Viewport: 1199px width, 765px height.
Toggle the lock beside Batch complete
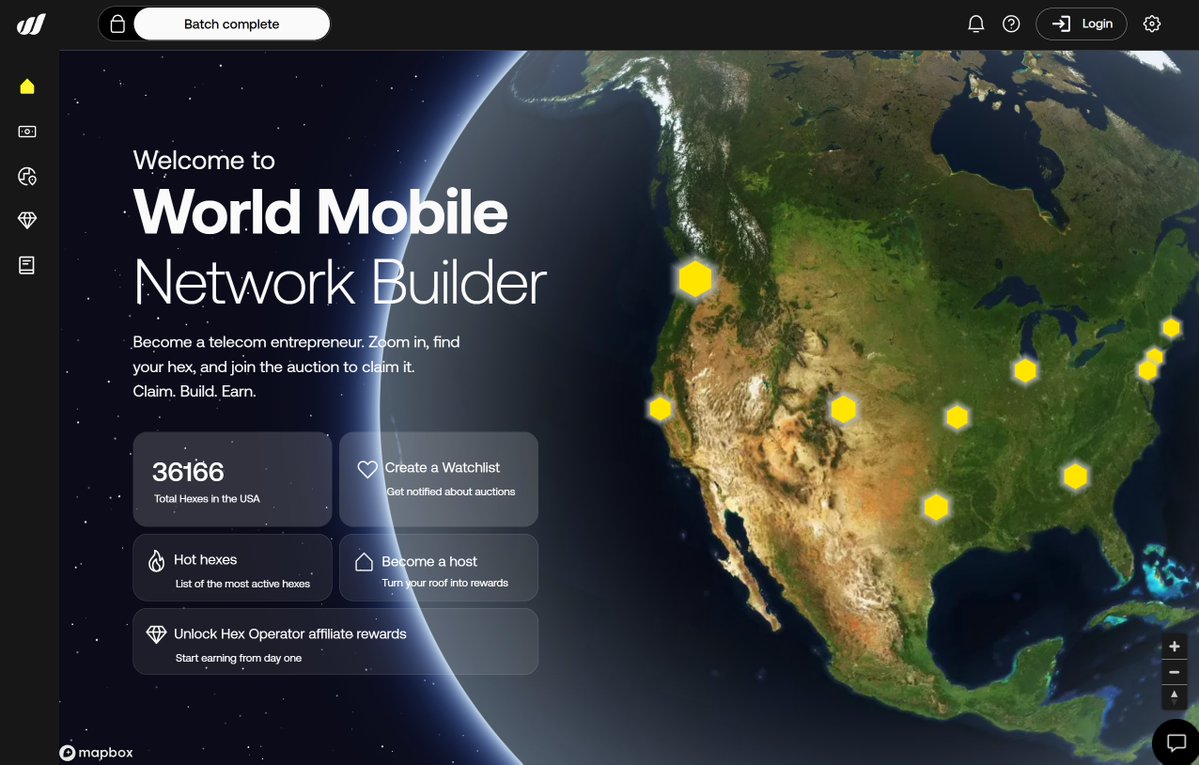pos(117,22)
